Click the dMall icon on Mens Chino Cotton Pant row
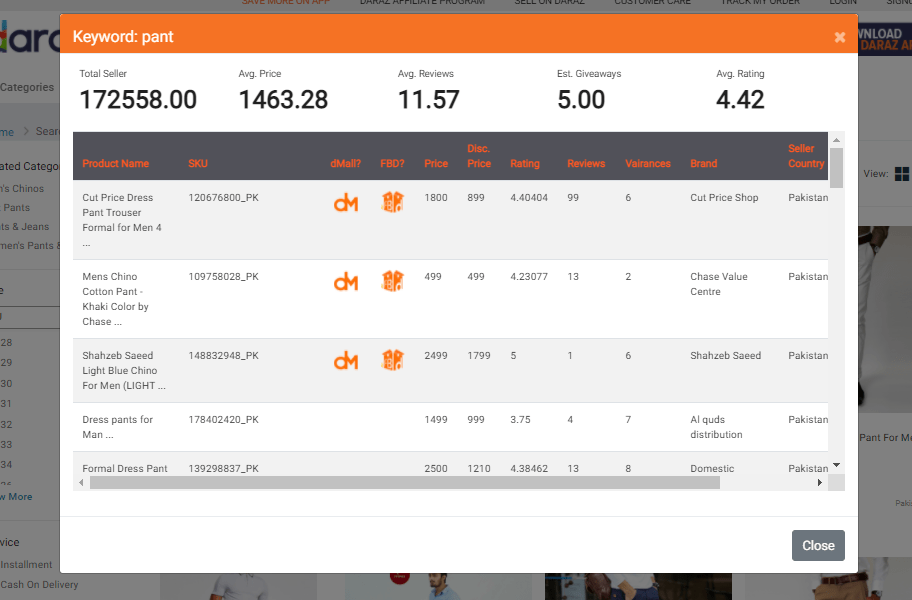The height and width of the screenshot is (600, 912). click(346, 281)
